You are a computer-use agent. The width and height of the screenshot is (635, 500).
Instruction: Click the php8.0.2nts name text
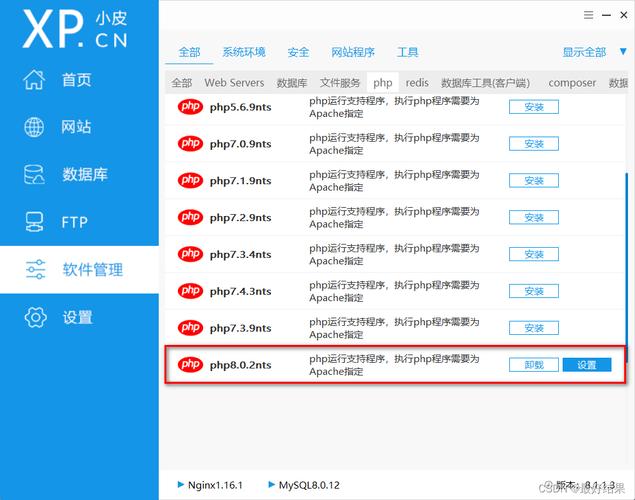(x=241, y=365)
